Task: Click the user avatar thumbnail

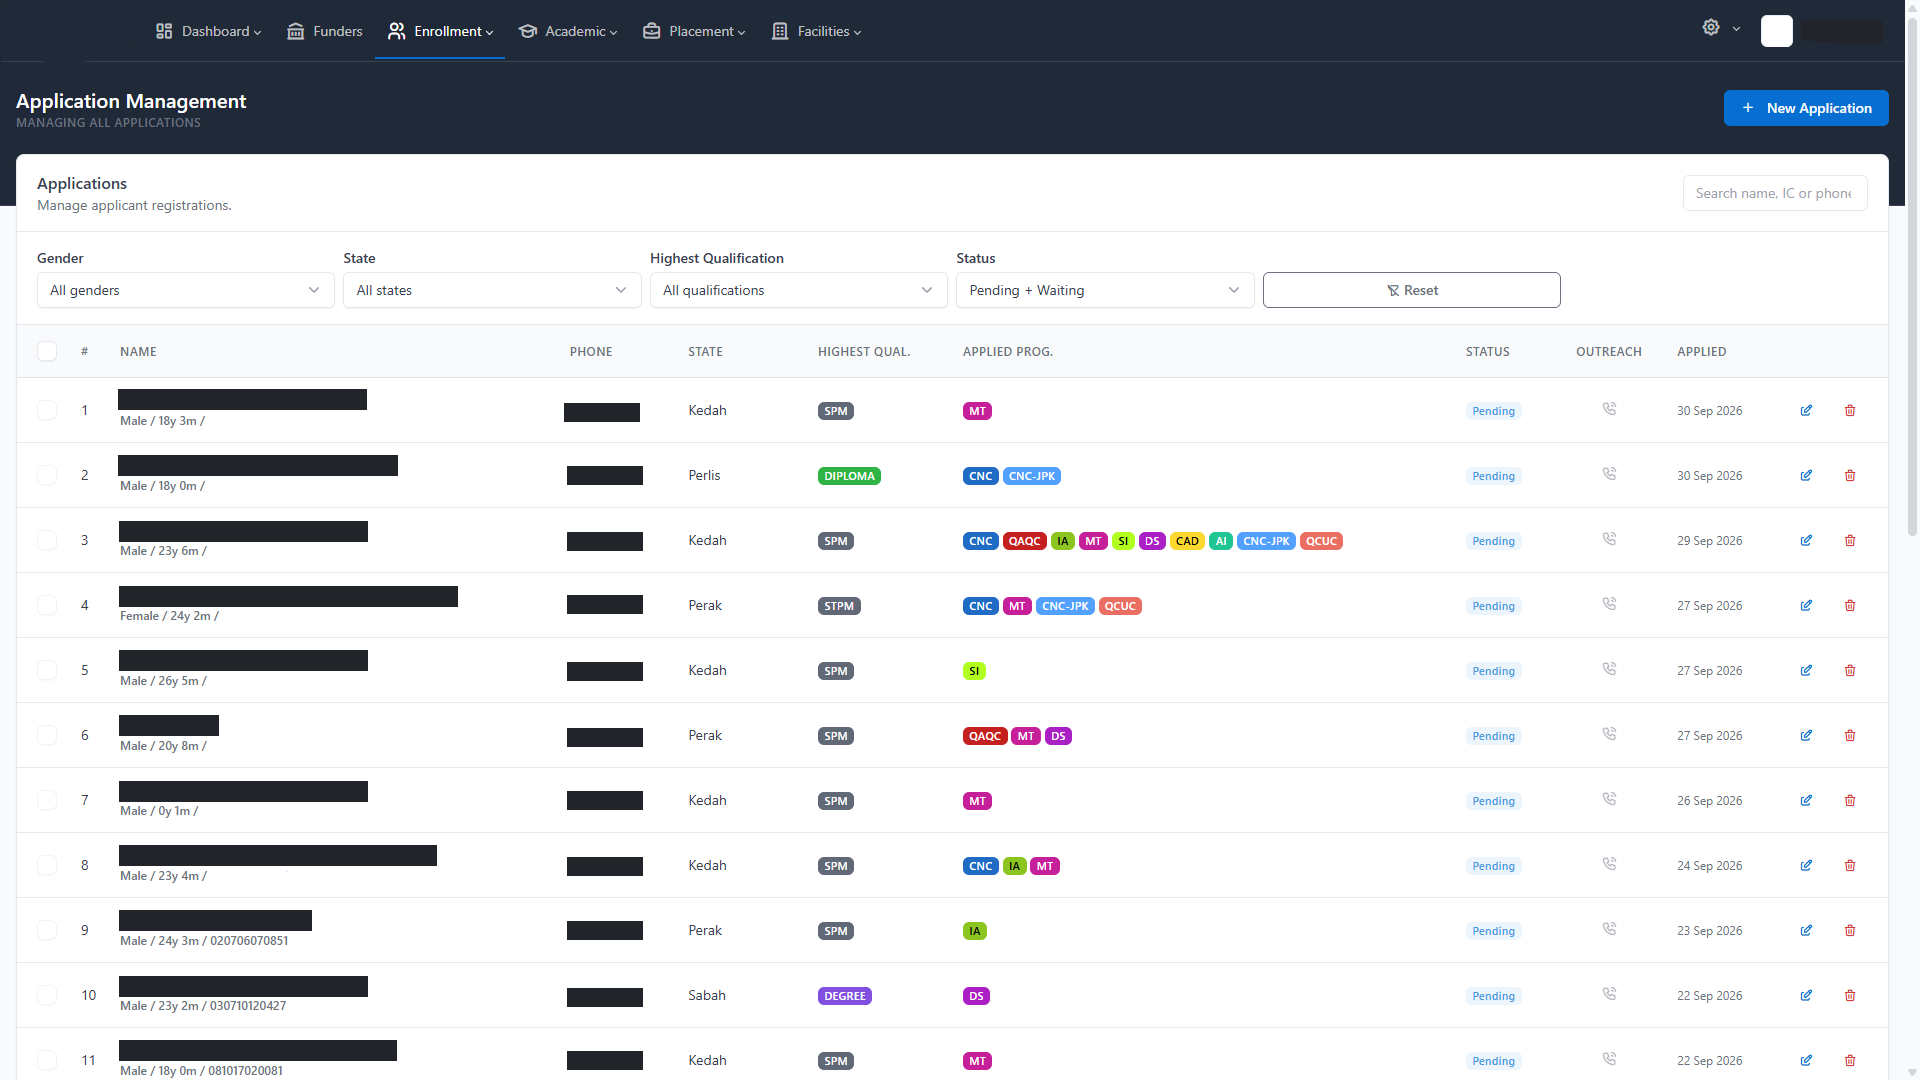Action: coord(1777,31)
